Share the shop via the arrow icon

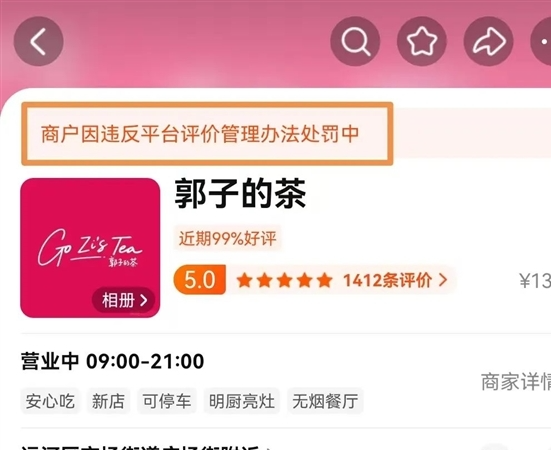[x=488, y=41]
